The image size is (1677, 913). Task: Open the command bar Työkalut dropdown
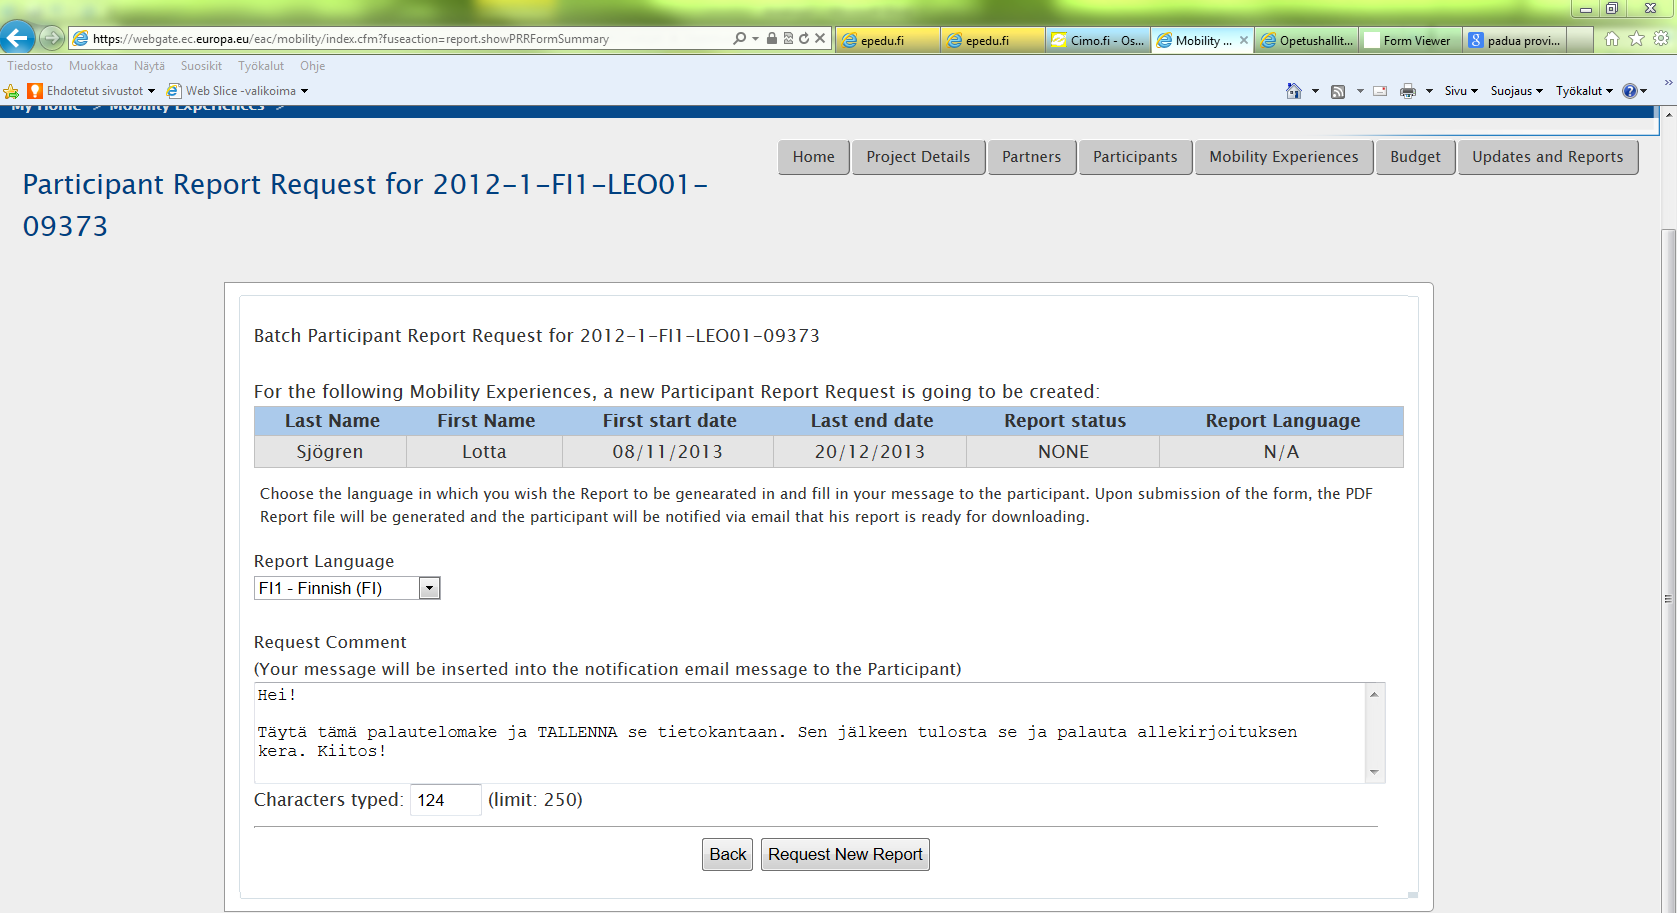(x=1584, y=91)
